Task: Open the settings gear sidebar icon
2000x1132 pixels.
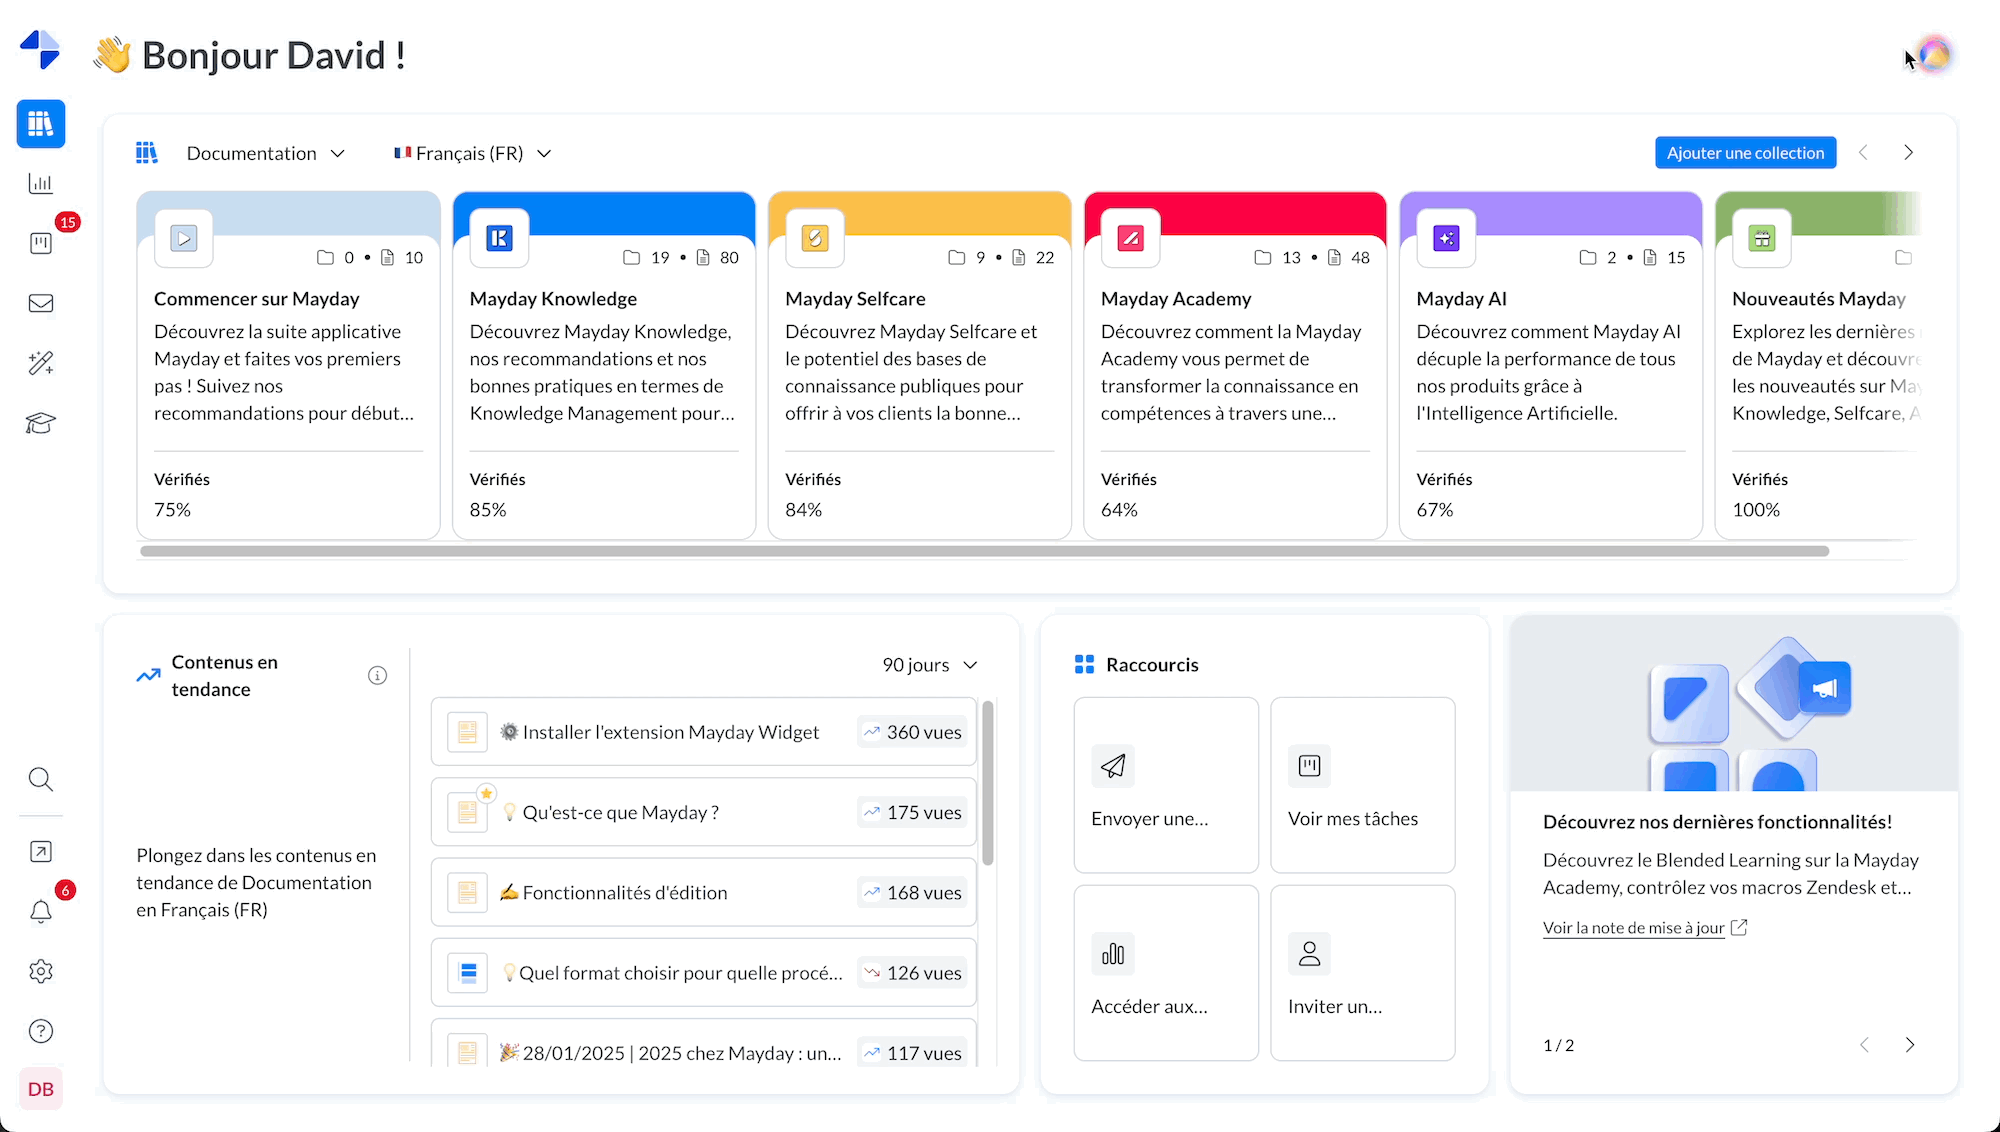Action: (x=41, y=971)
